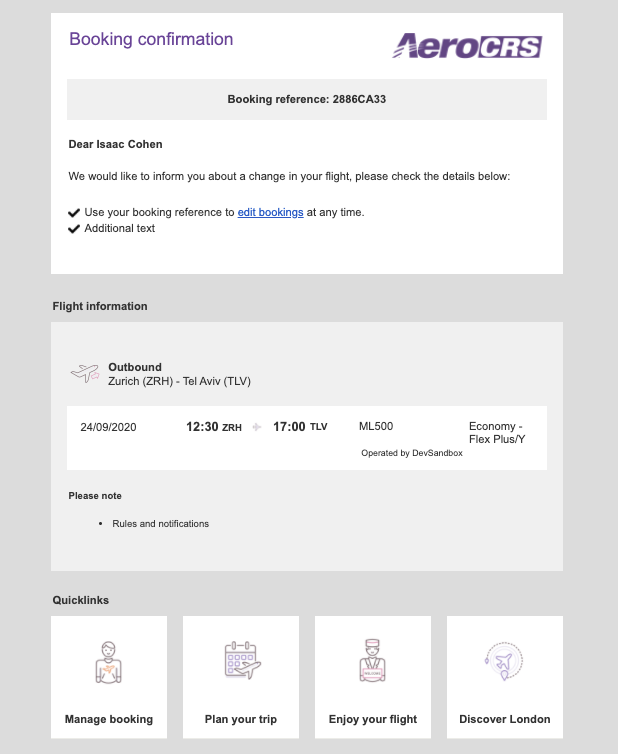The image size is (618, 754).
Task: Click the arrow between ZRH and TLV
Action: (257, 427)
